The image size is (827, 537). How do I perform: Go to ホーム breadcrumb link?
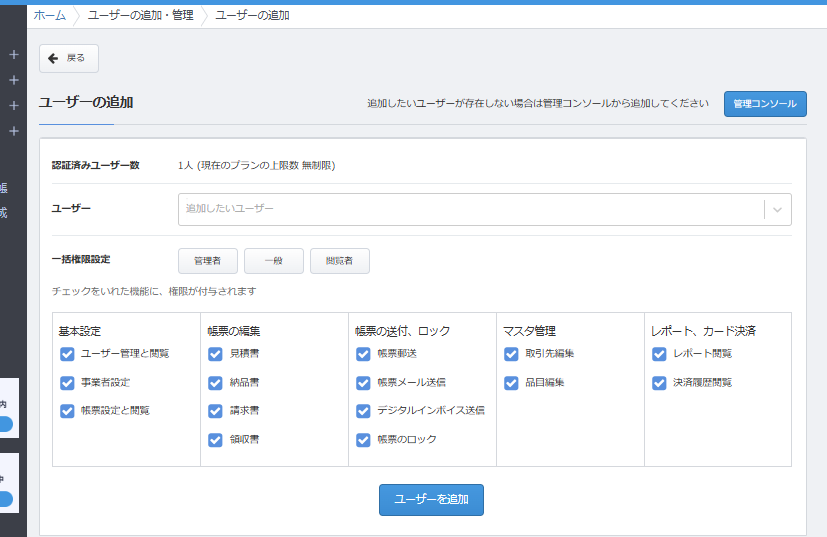tap(50, 15)
